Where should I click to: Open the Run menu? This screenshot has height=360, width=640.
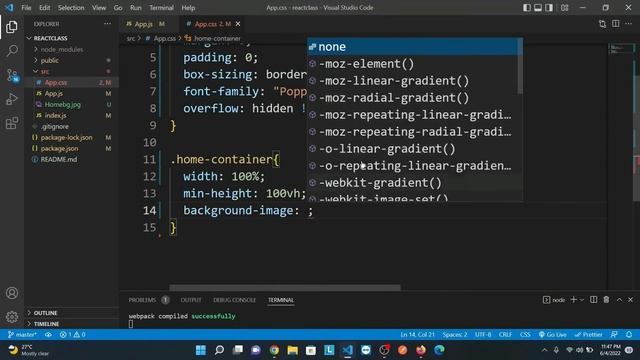136,7
